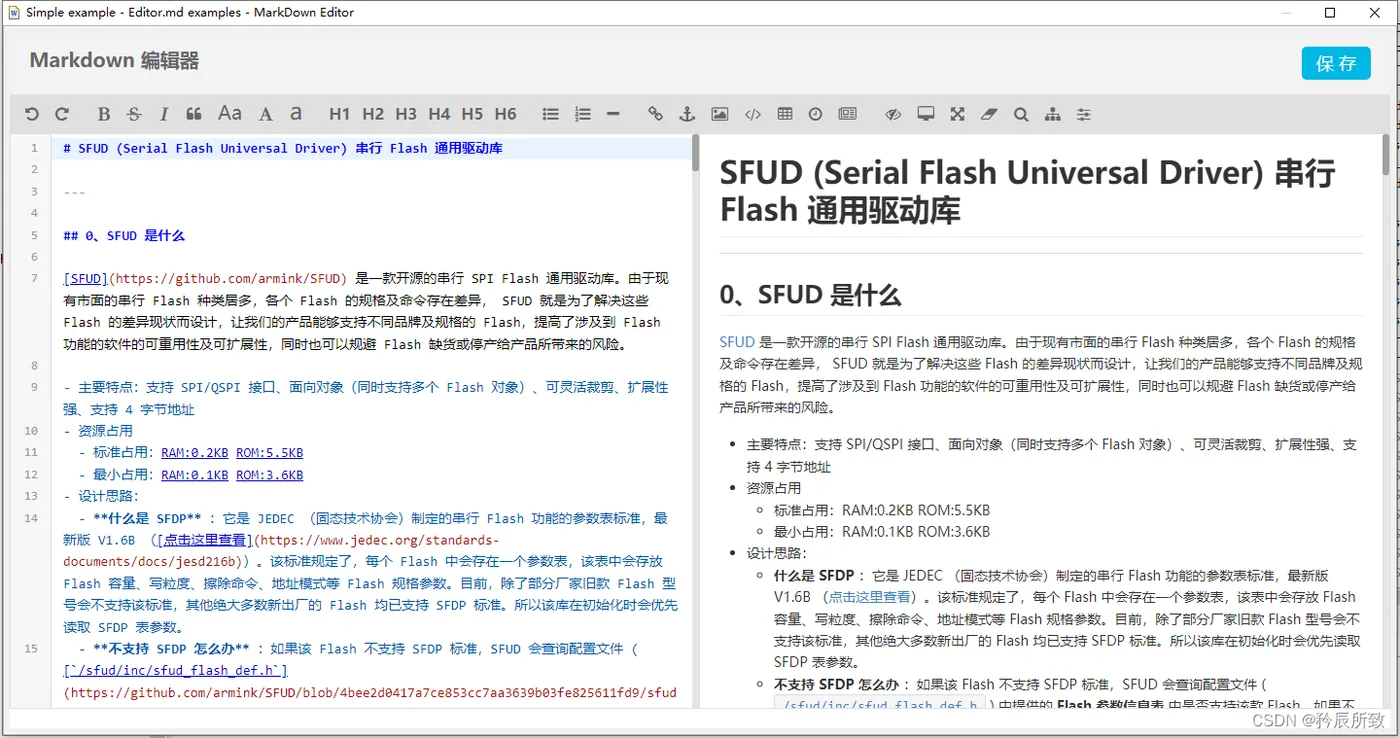The image size is (1400, 738).
Task: Convert selection to lowercase with a icon
Action: (296, 114)
